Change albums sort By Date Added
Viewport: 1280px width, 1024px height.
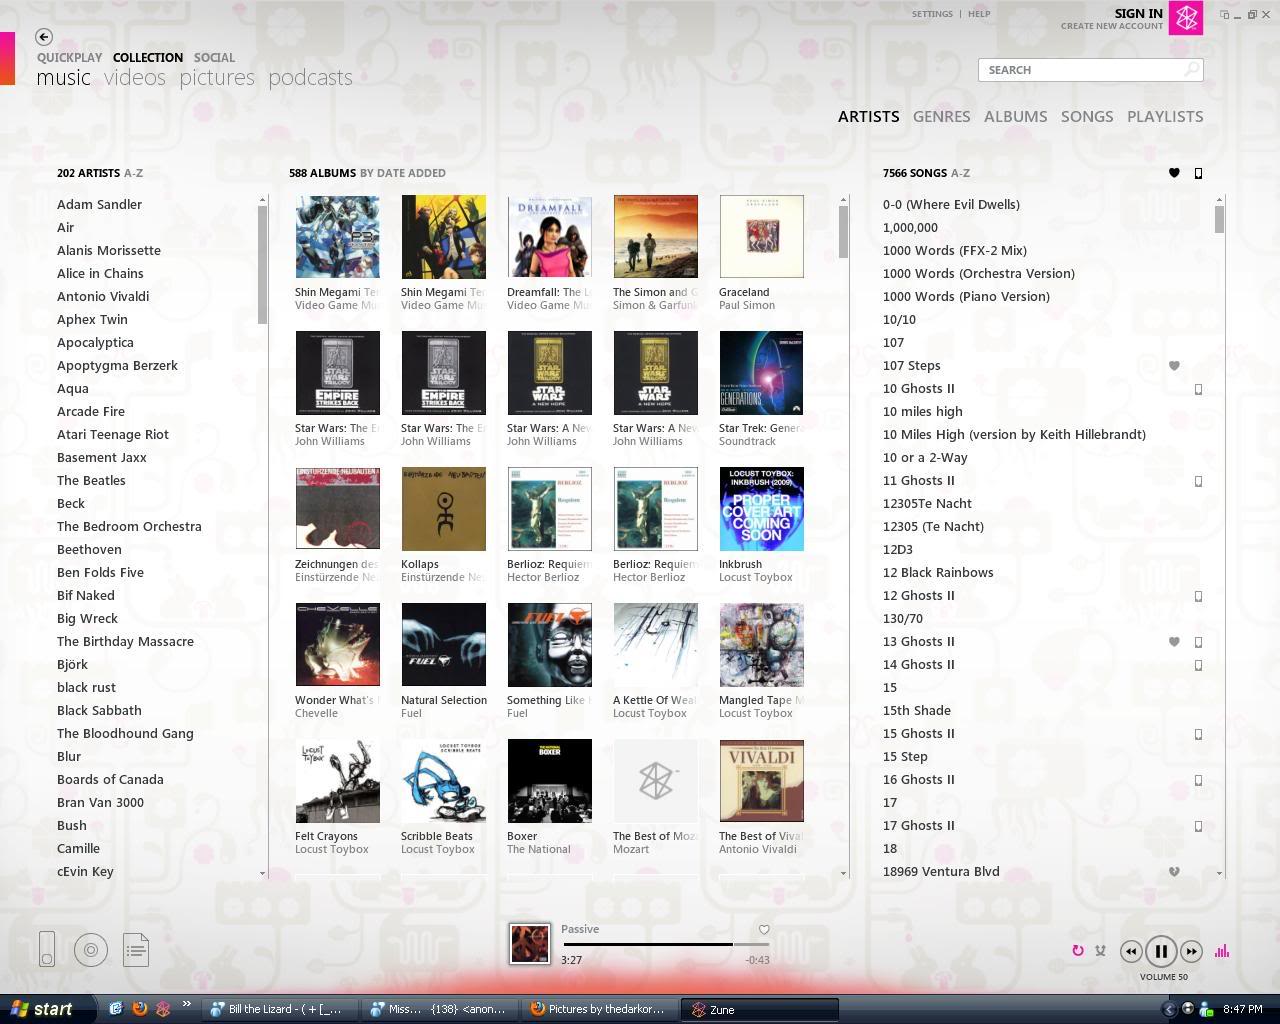click(x=403, y=173)
